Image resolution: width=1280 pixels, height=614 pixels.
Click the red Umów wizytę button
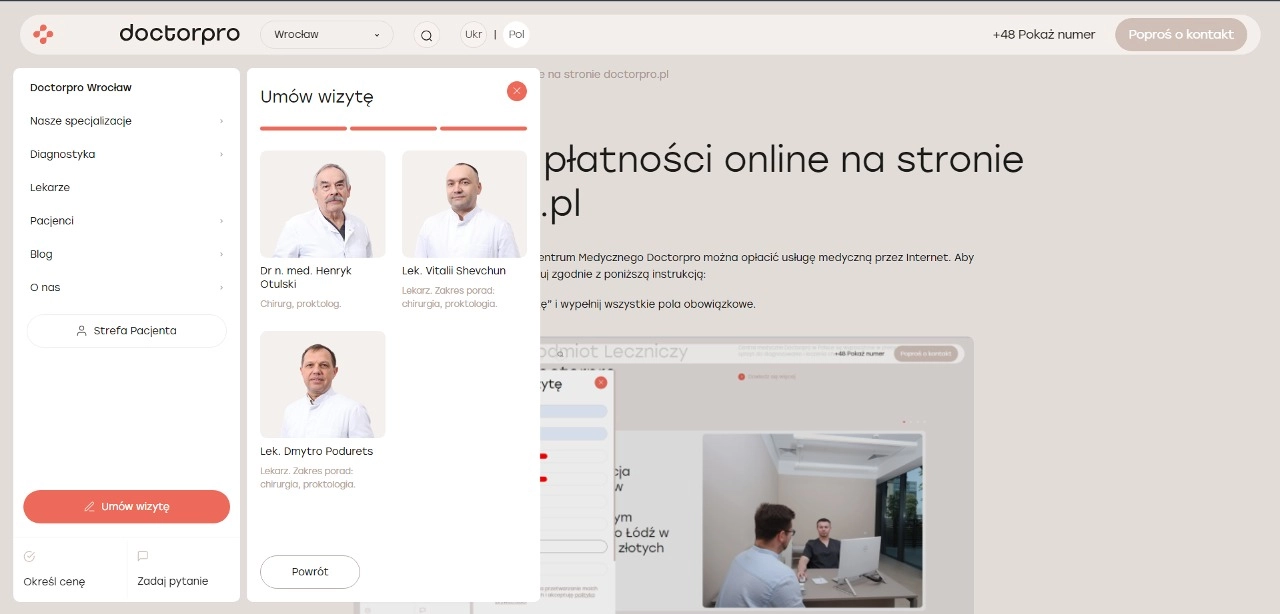[x=126, y=506]
